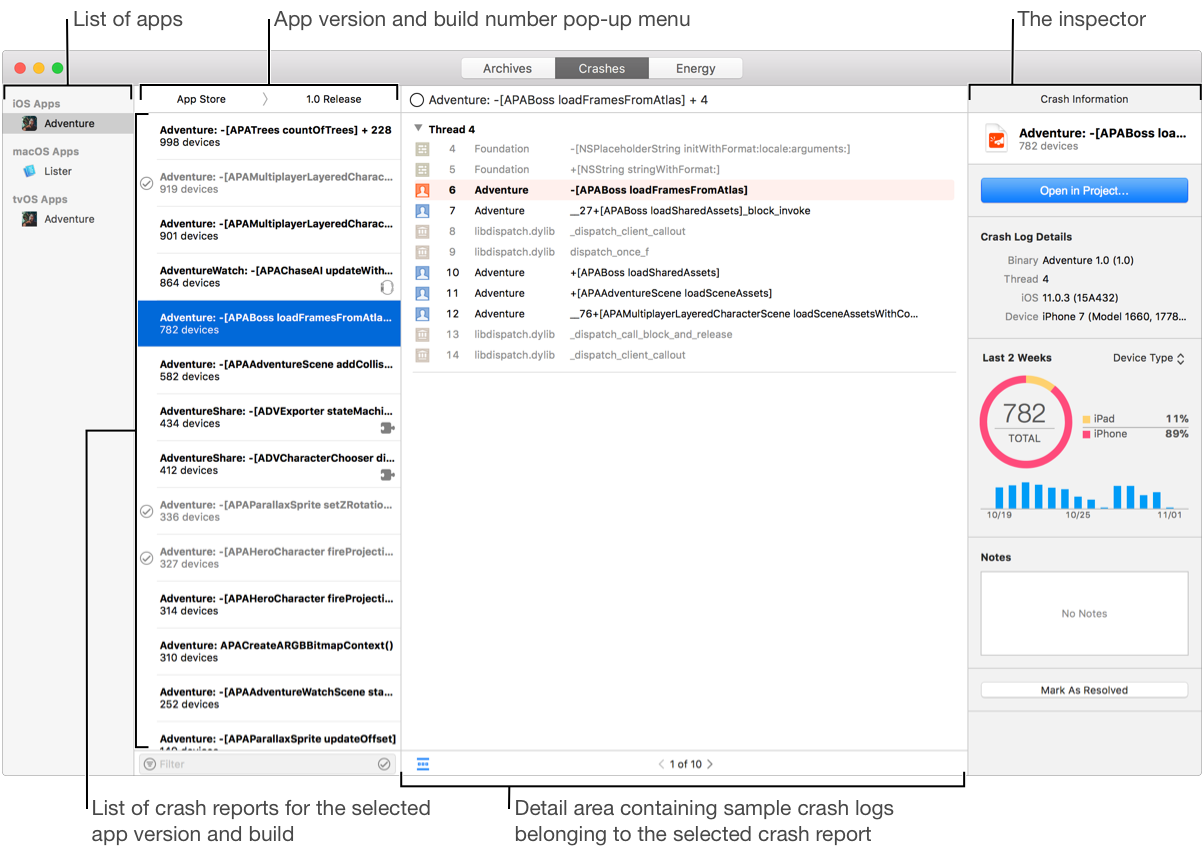This screenshot has width=1204, height=852.
Task: Click the tvOS Adventure app icon
Action: pyautogui.click(x=30, y=219)
